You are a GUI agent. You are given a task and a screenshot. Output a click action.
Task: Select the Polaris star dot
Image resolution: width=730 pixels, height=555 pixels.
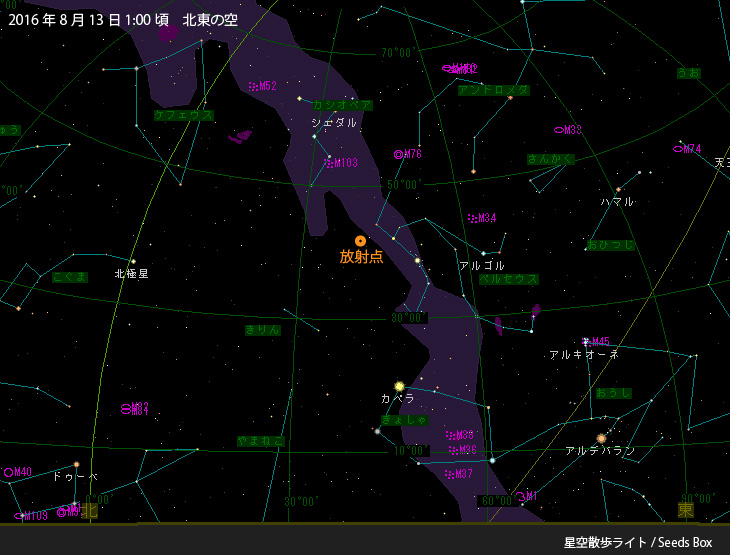point(133,261)
